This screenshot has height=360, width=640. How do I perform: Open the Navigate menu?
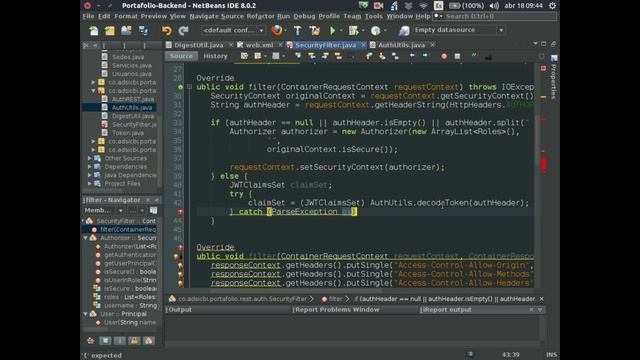click(204, 16)
